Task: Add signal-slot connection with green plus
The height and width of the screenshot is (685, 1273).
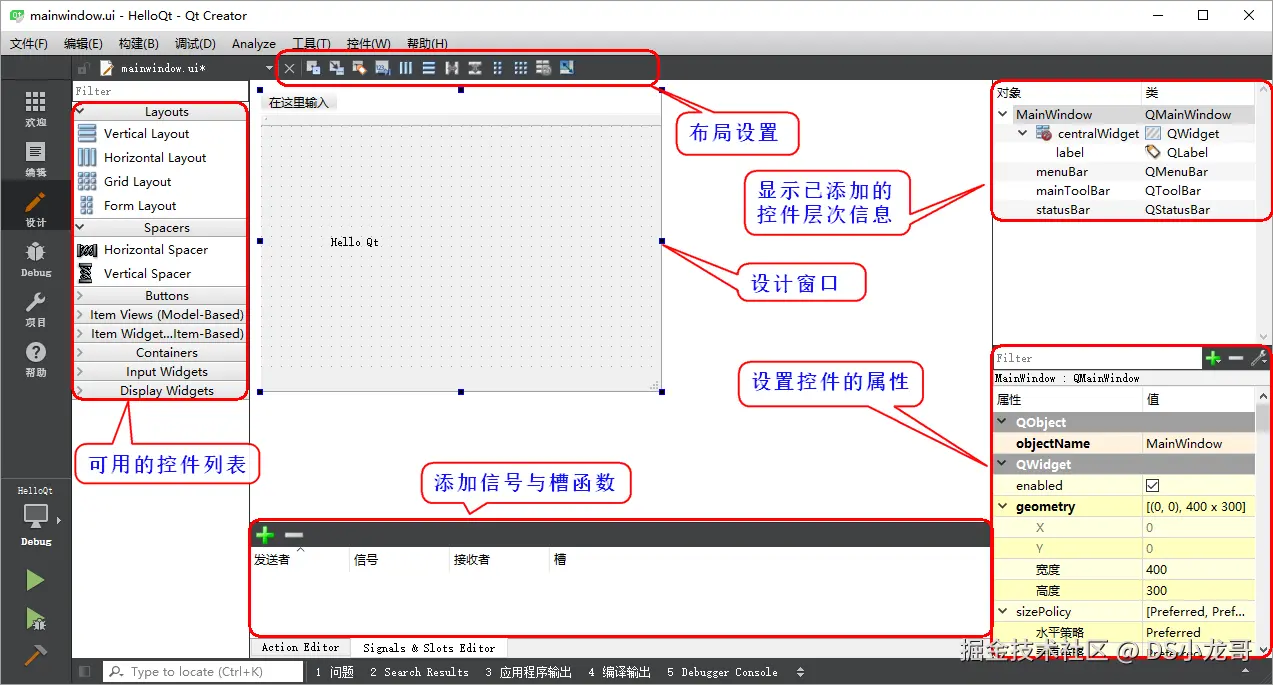Action: 264,535
